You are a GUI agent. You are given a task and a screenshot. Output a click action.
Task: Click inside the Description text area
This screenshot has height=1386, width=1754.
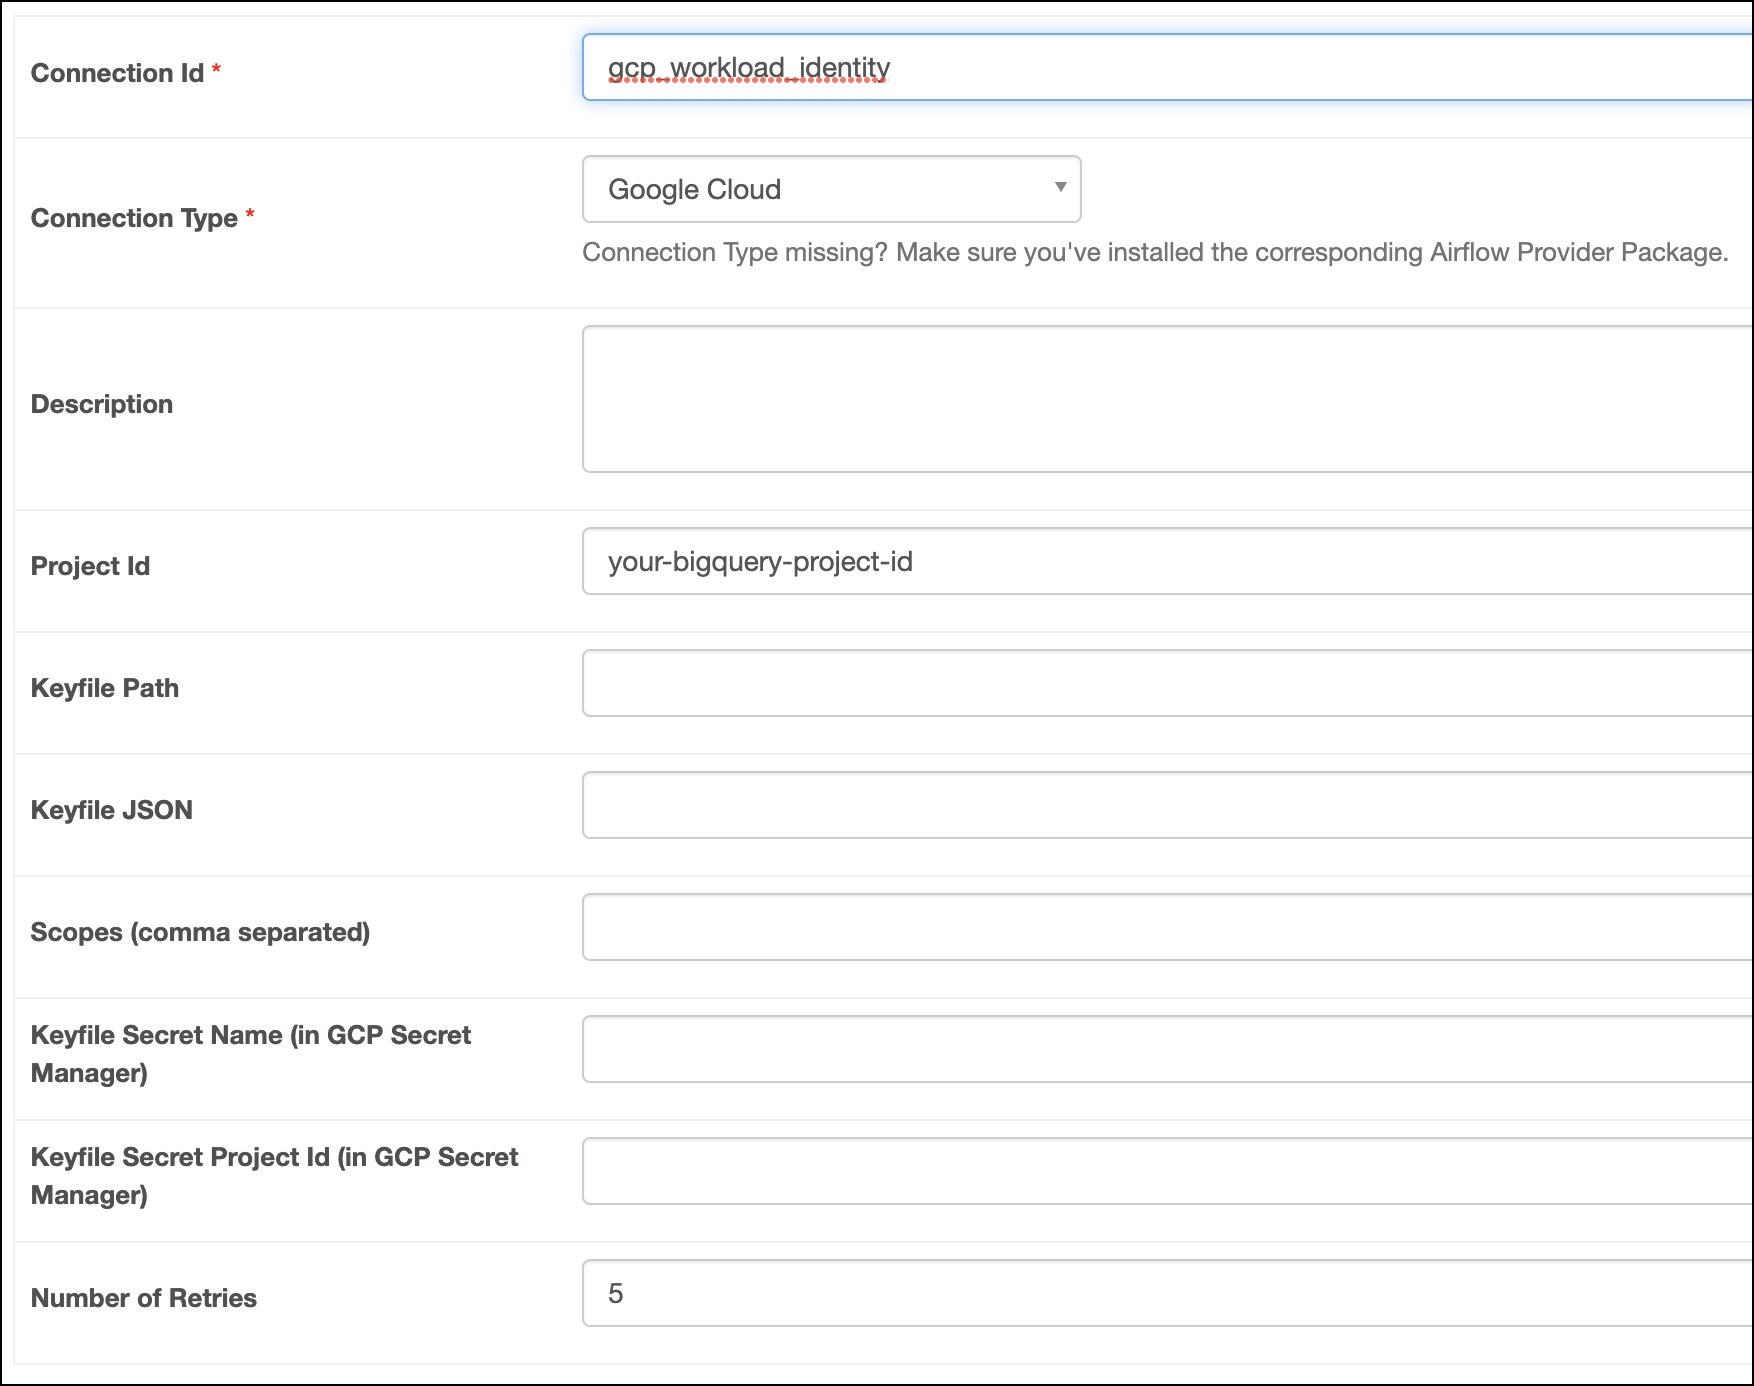[1100, 398]
